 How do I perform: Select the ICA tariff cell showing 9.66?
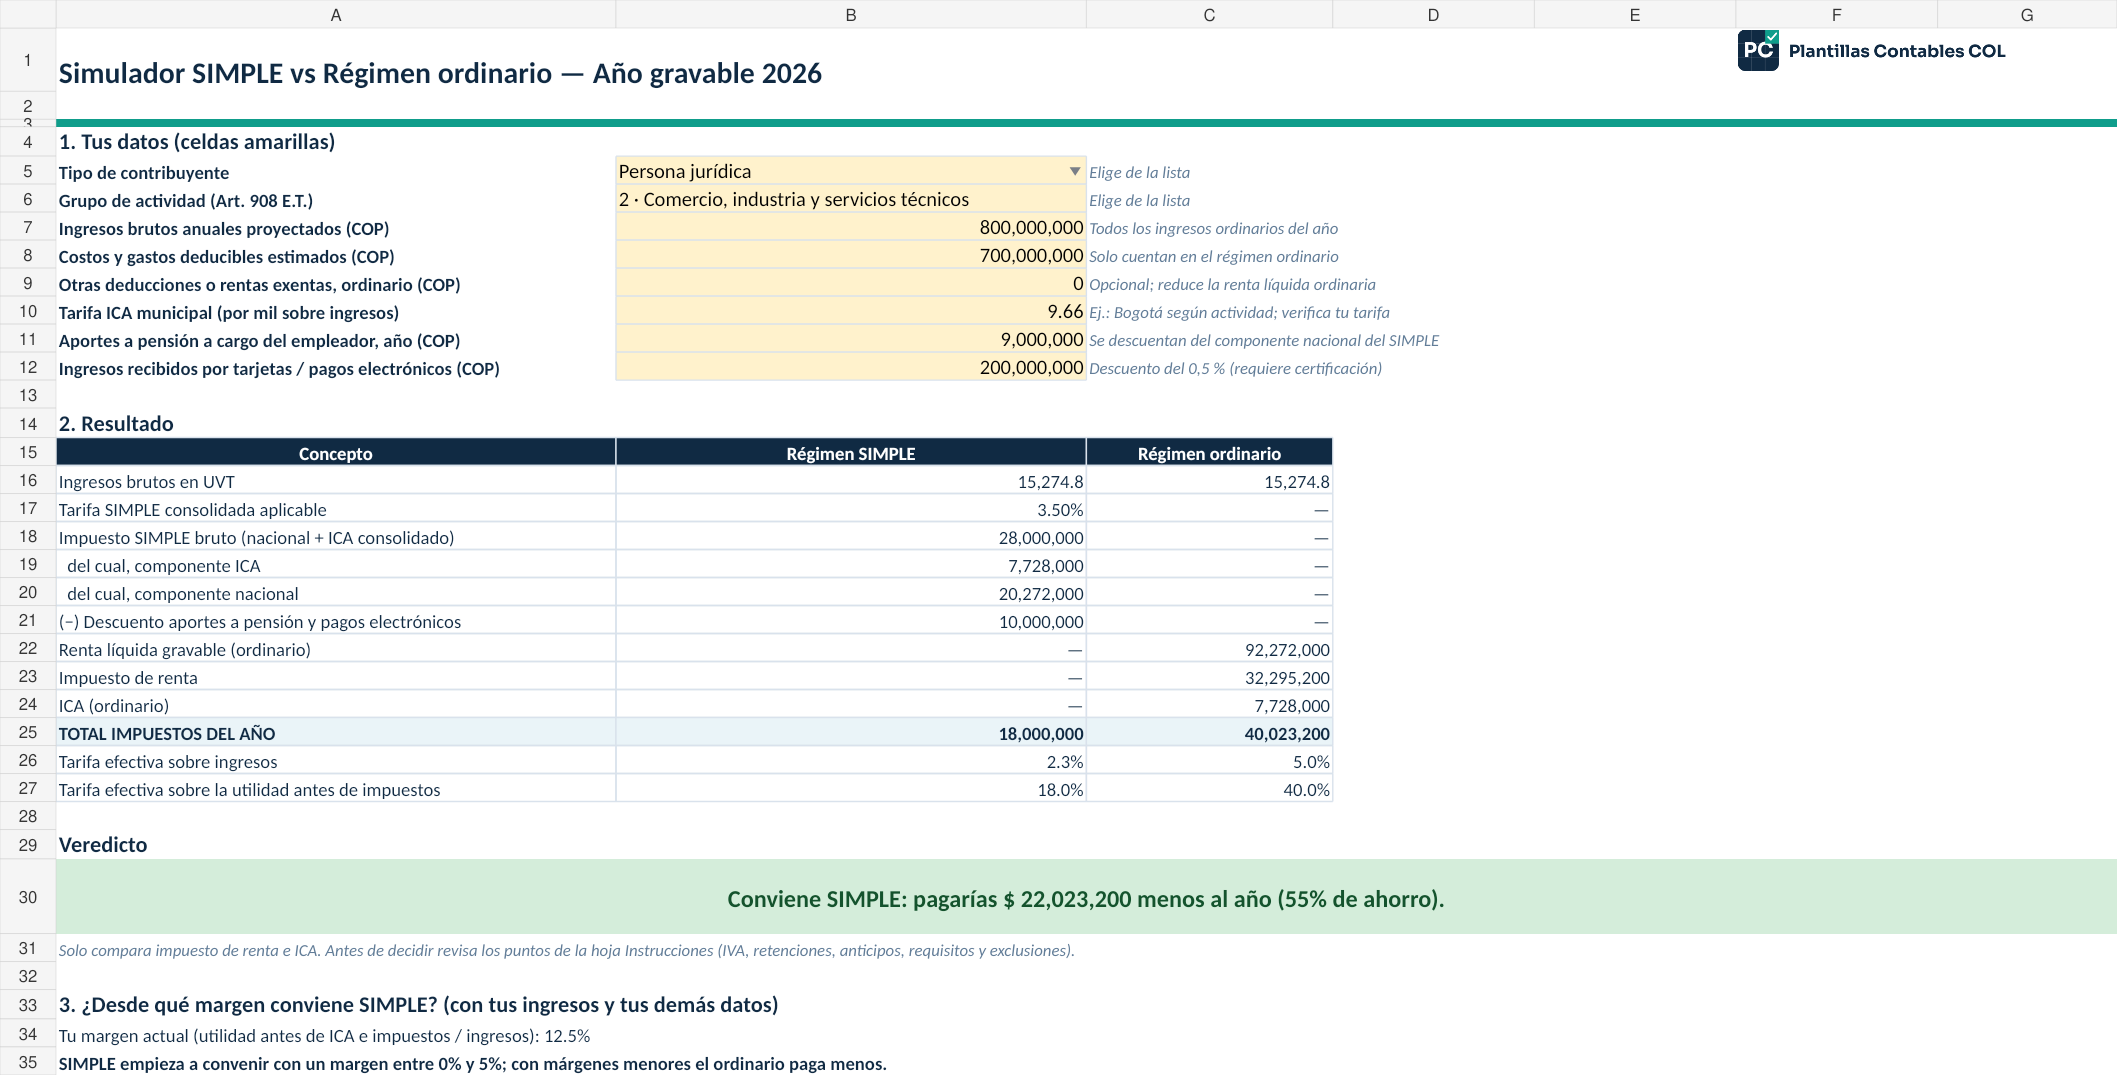tap(851, 312)
